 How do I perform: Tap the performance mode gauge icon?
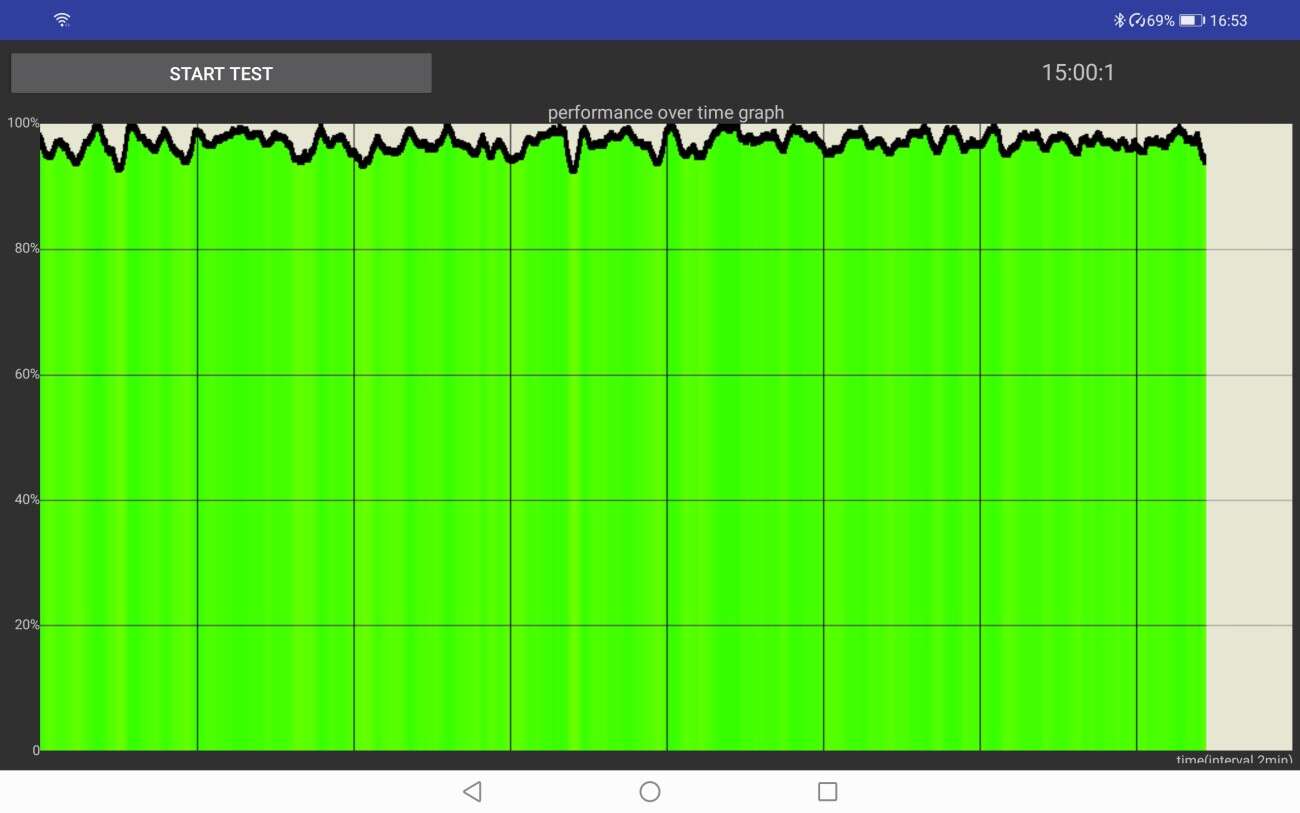pyautogui.click(x=1136, y=20)
